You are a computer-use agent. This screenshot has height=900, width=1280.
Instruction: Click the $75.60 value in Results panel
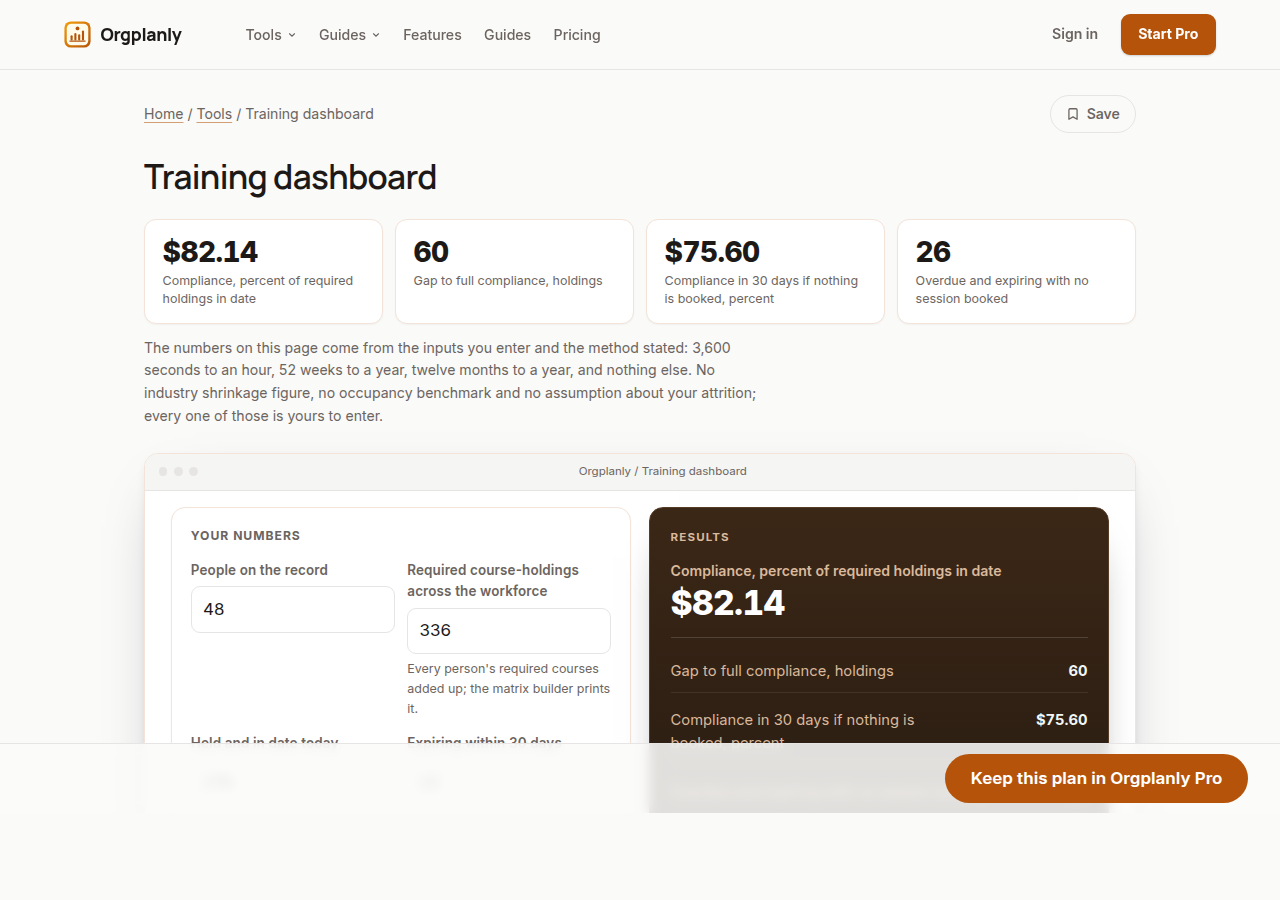pos(1062,720)
